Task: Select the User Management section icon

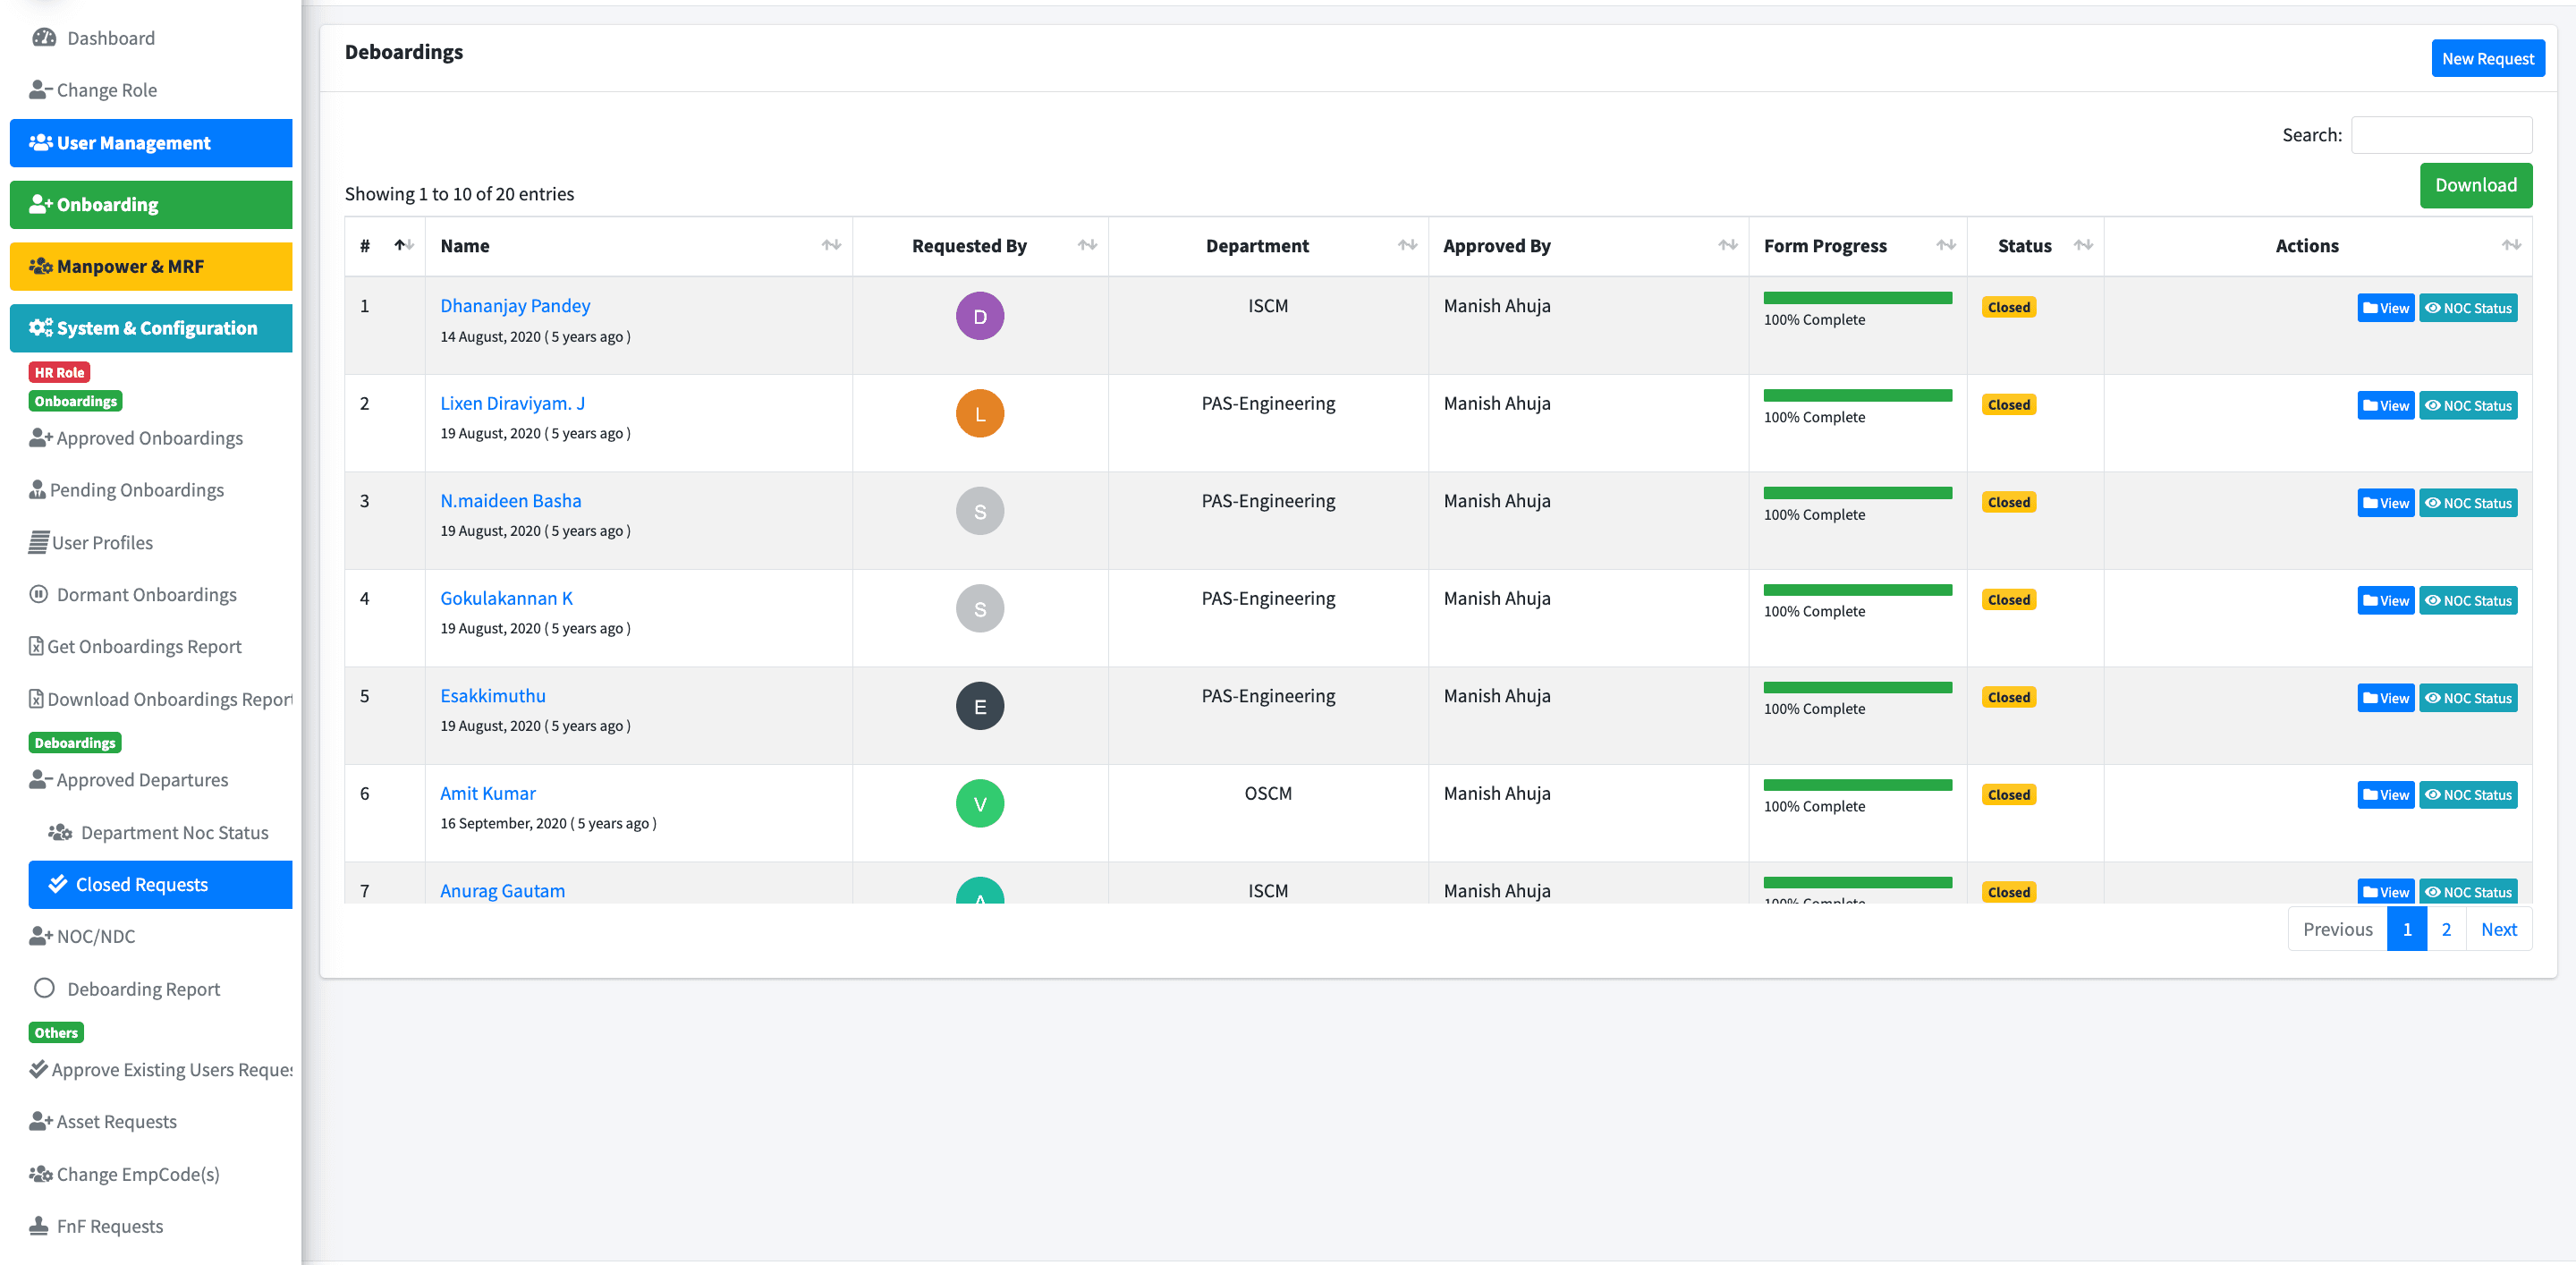Action: [39, 142]
